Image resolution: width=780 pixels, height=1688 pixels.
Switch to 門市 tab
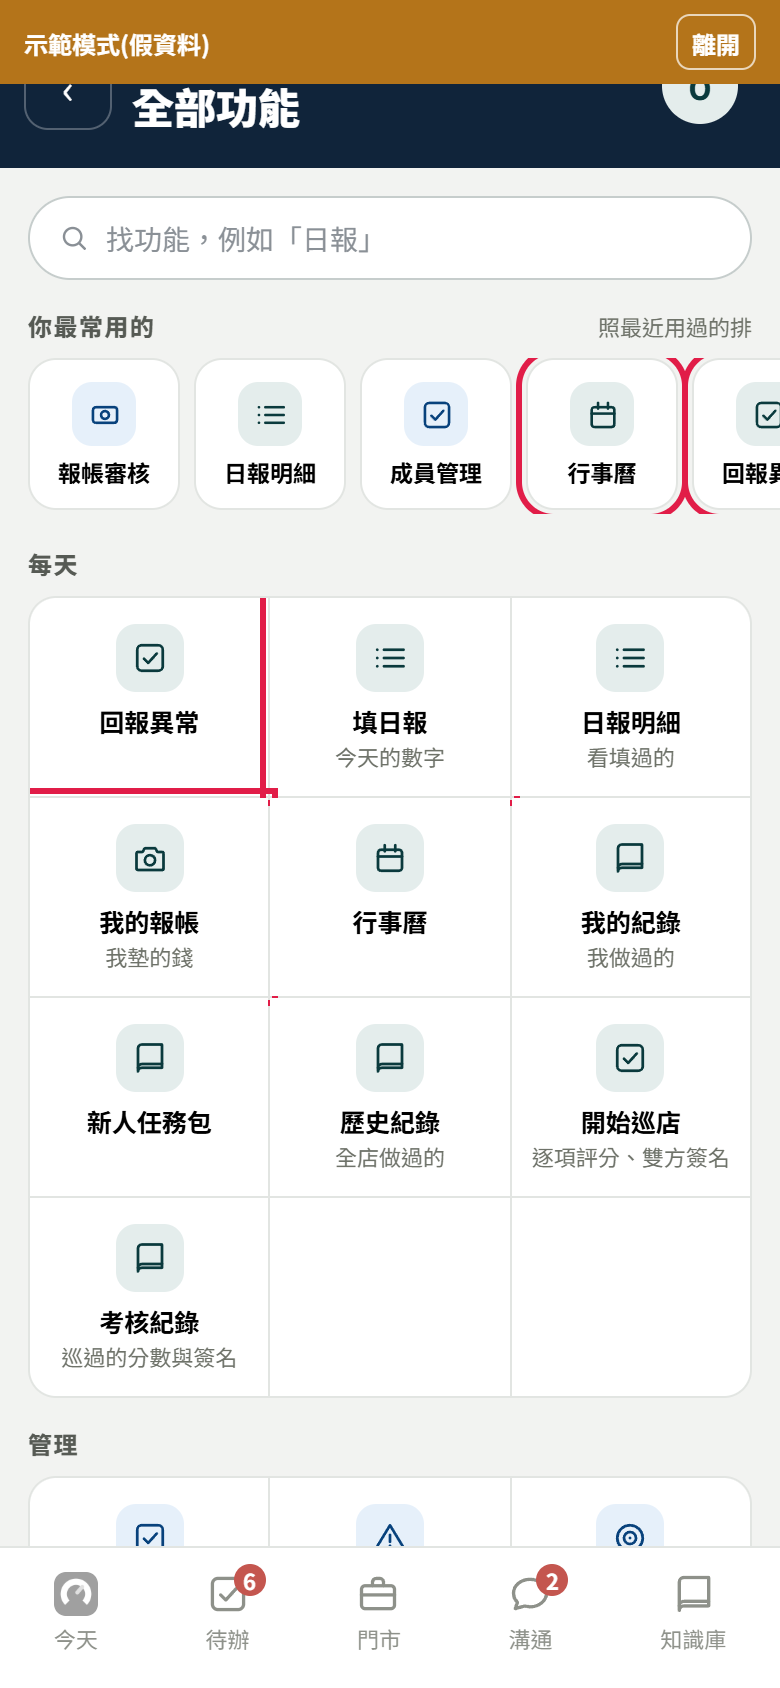378,1610
